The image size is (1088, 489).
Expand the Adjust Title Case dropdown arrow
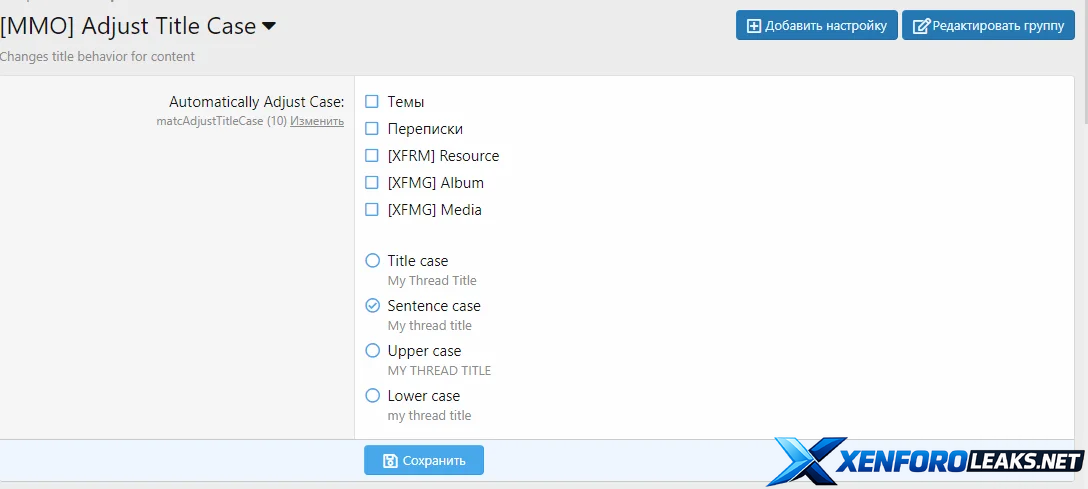pos(269,27)
